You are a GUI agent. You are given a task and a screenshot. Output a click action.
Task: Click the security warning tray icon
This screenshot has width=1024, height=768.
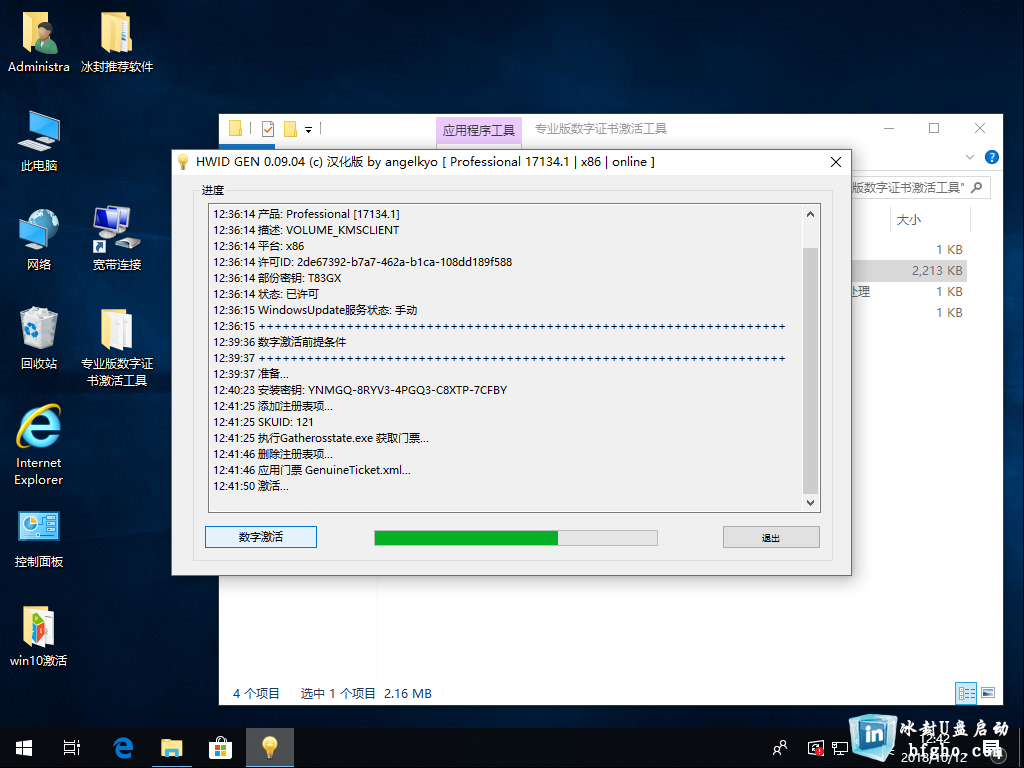point(816,748)
